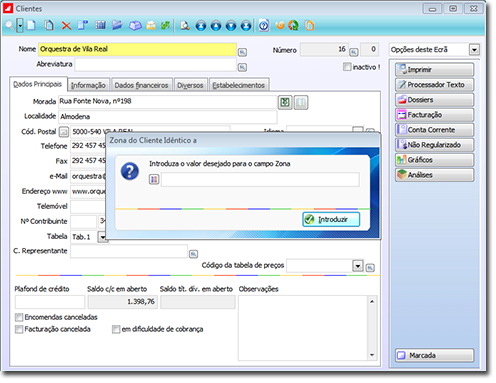The width and height of the screenshot is (496, 383).
Task: Expand the Tabela dropdown arrow
Action: pos(103,237)
